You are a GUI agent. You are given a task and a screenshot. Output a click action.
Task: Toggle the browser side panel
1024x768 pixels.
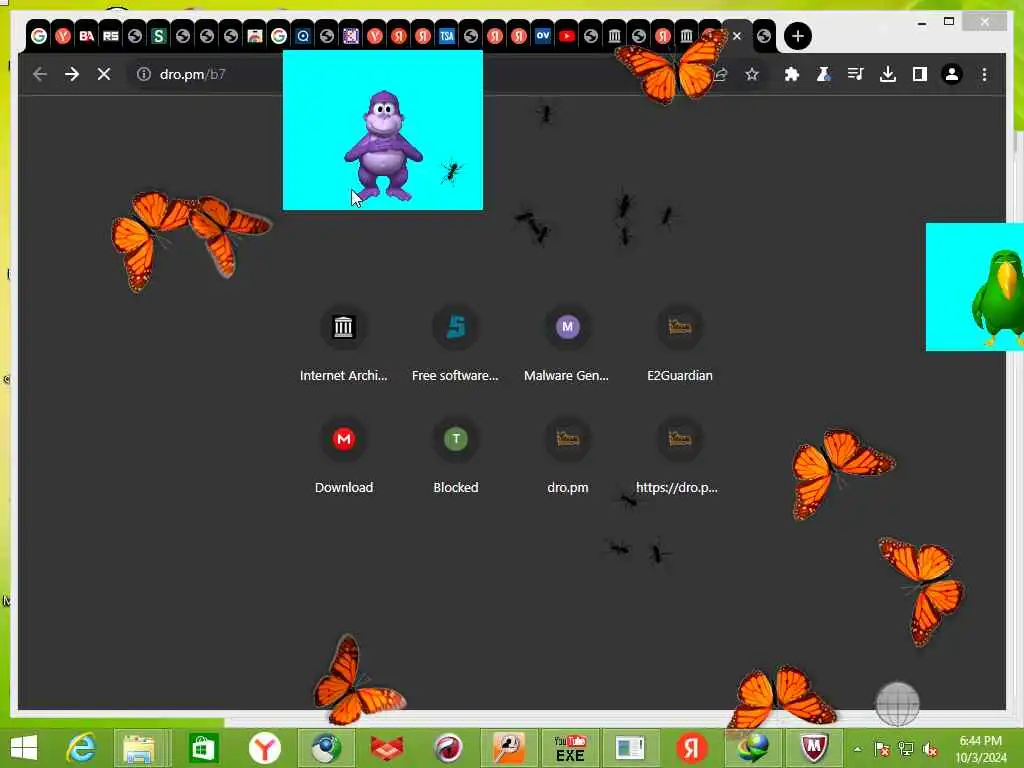click(x=920, y=74)
